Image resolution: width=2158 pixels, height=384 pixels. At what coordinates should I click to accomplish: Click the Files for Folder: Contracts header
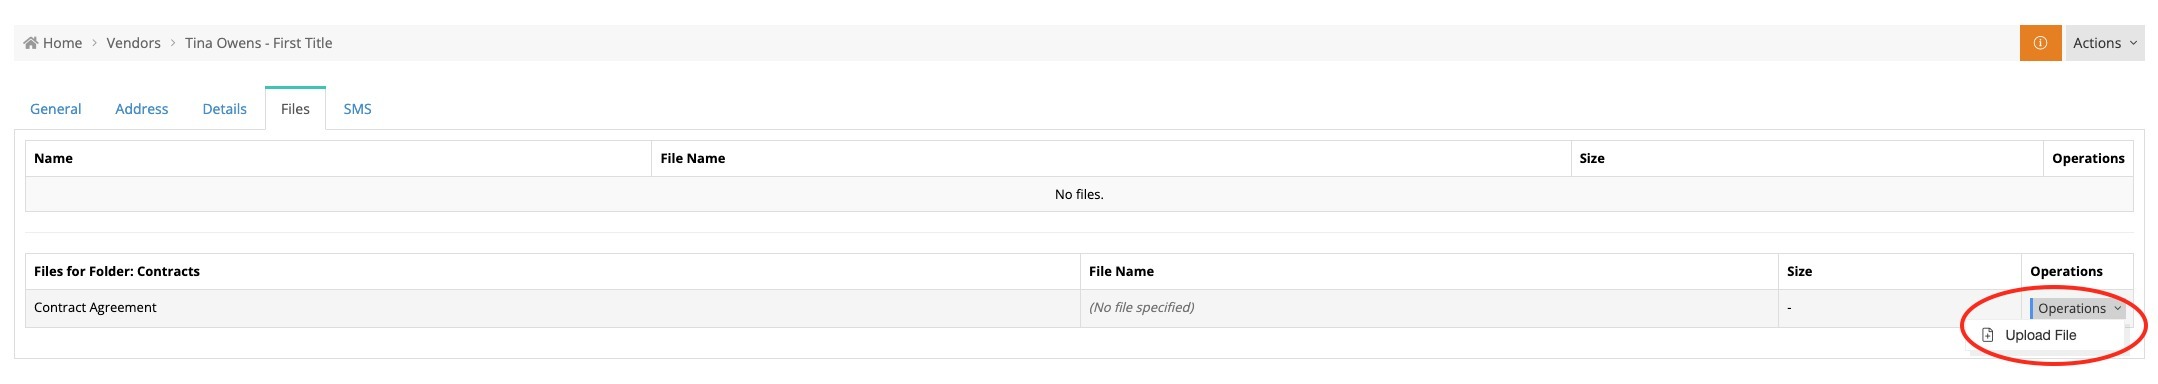coord(117,271)
